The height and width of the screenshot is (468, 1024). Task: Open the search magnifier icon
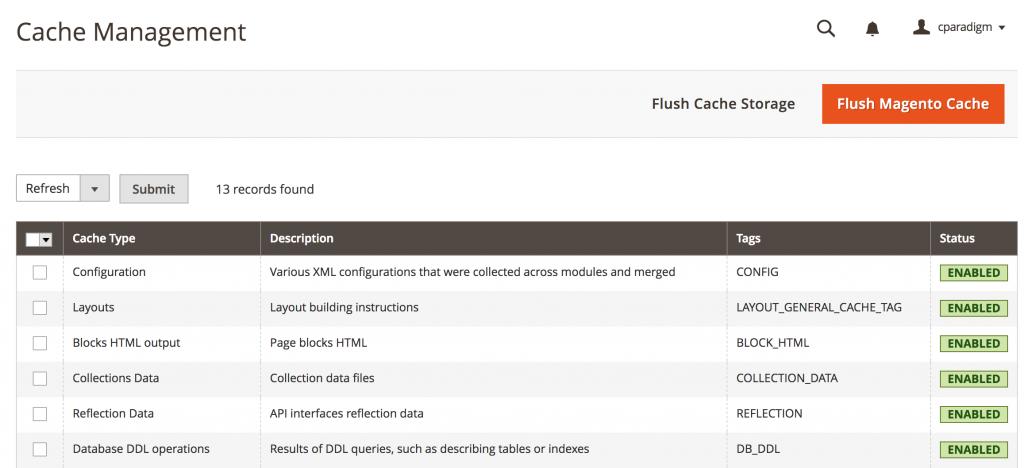825,29
